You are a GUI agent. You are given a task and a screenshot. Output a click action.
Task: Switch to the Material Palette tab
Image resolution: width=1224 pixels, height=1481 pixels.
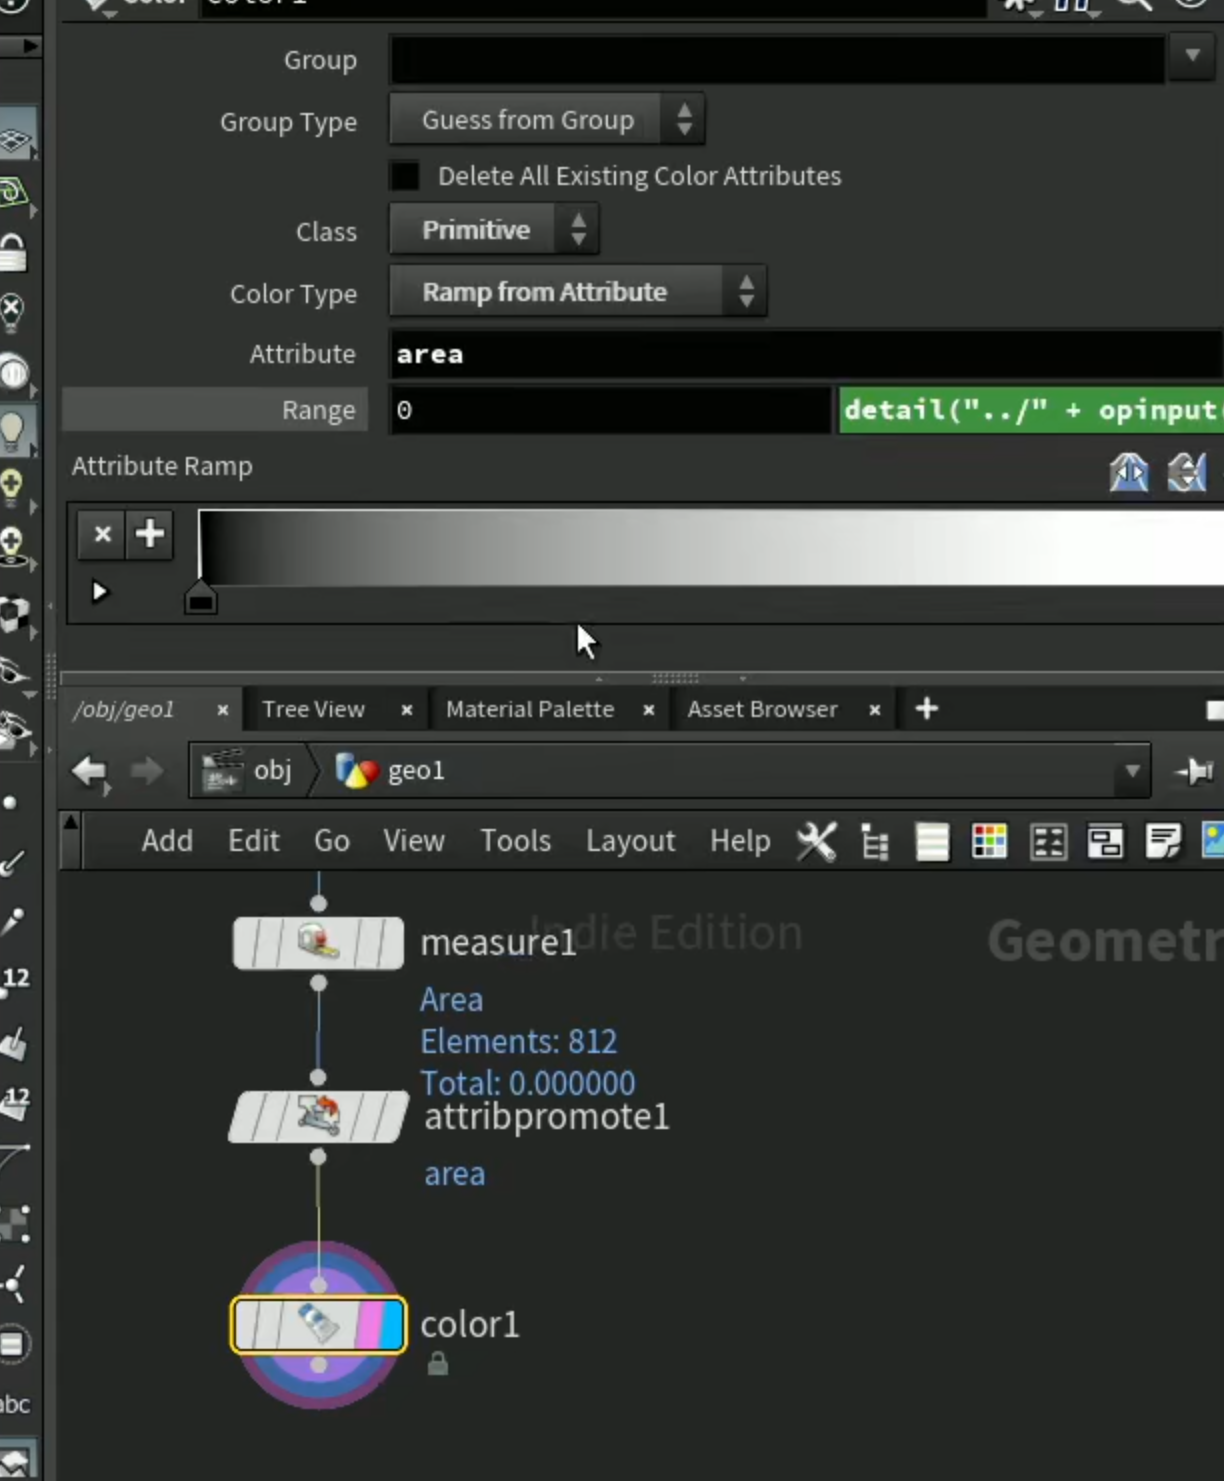(530, 709)
